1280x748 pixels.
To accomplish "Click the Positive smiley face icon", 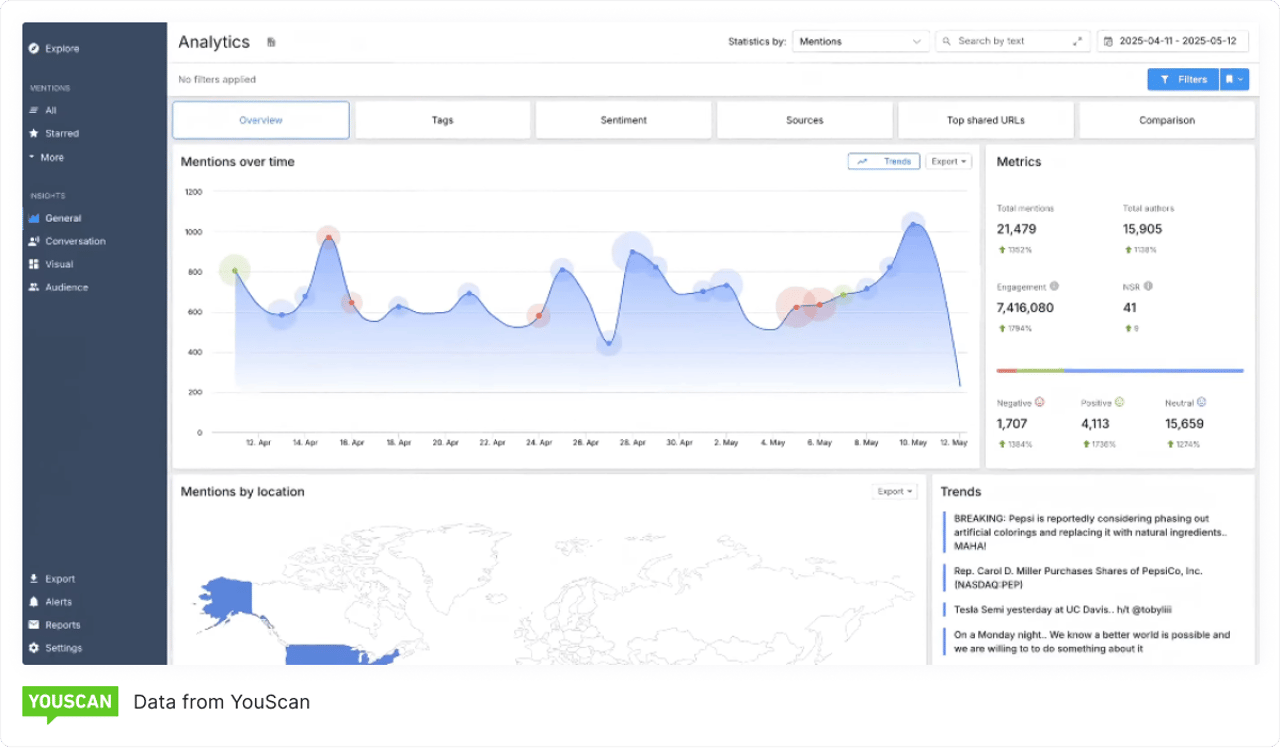I will point(1120,402).
